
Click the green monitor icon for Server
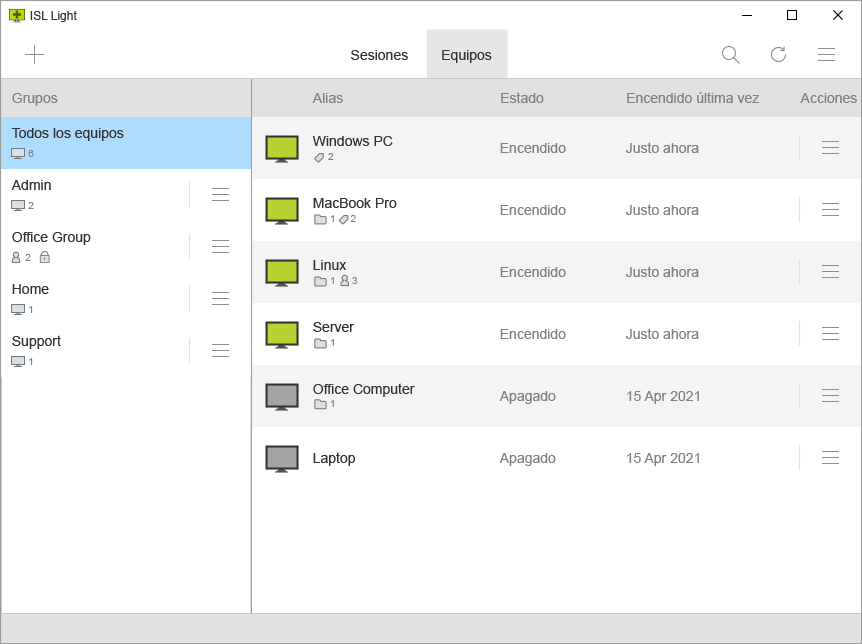[x=282, y=334]
